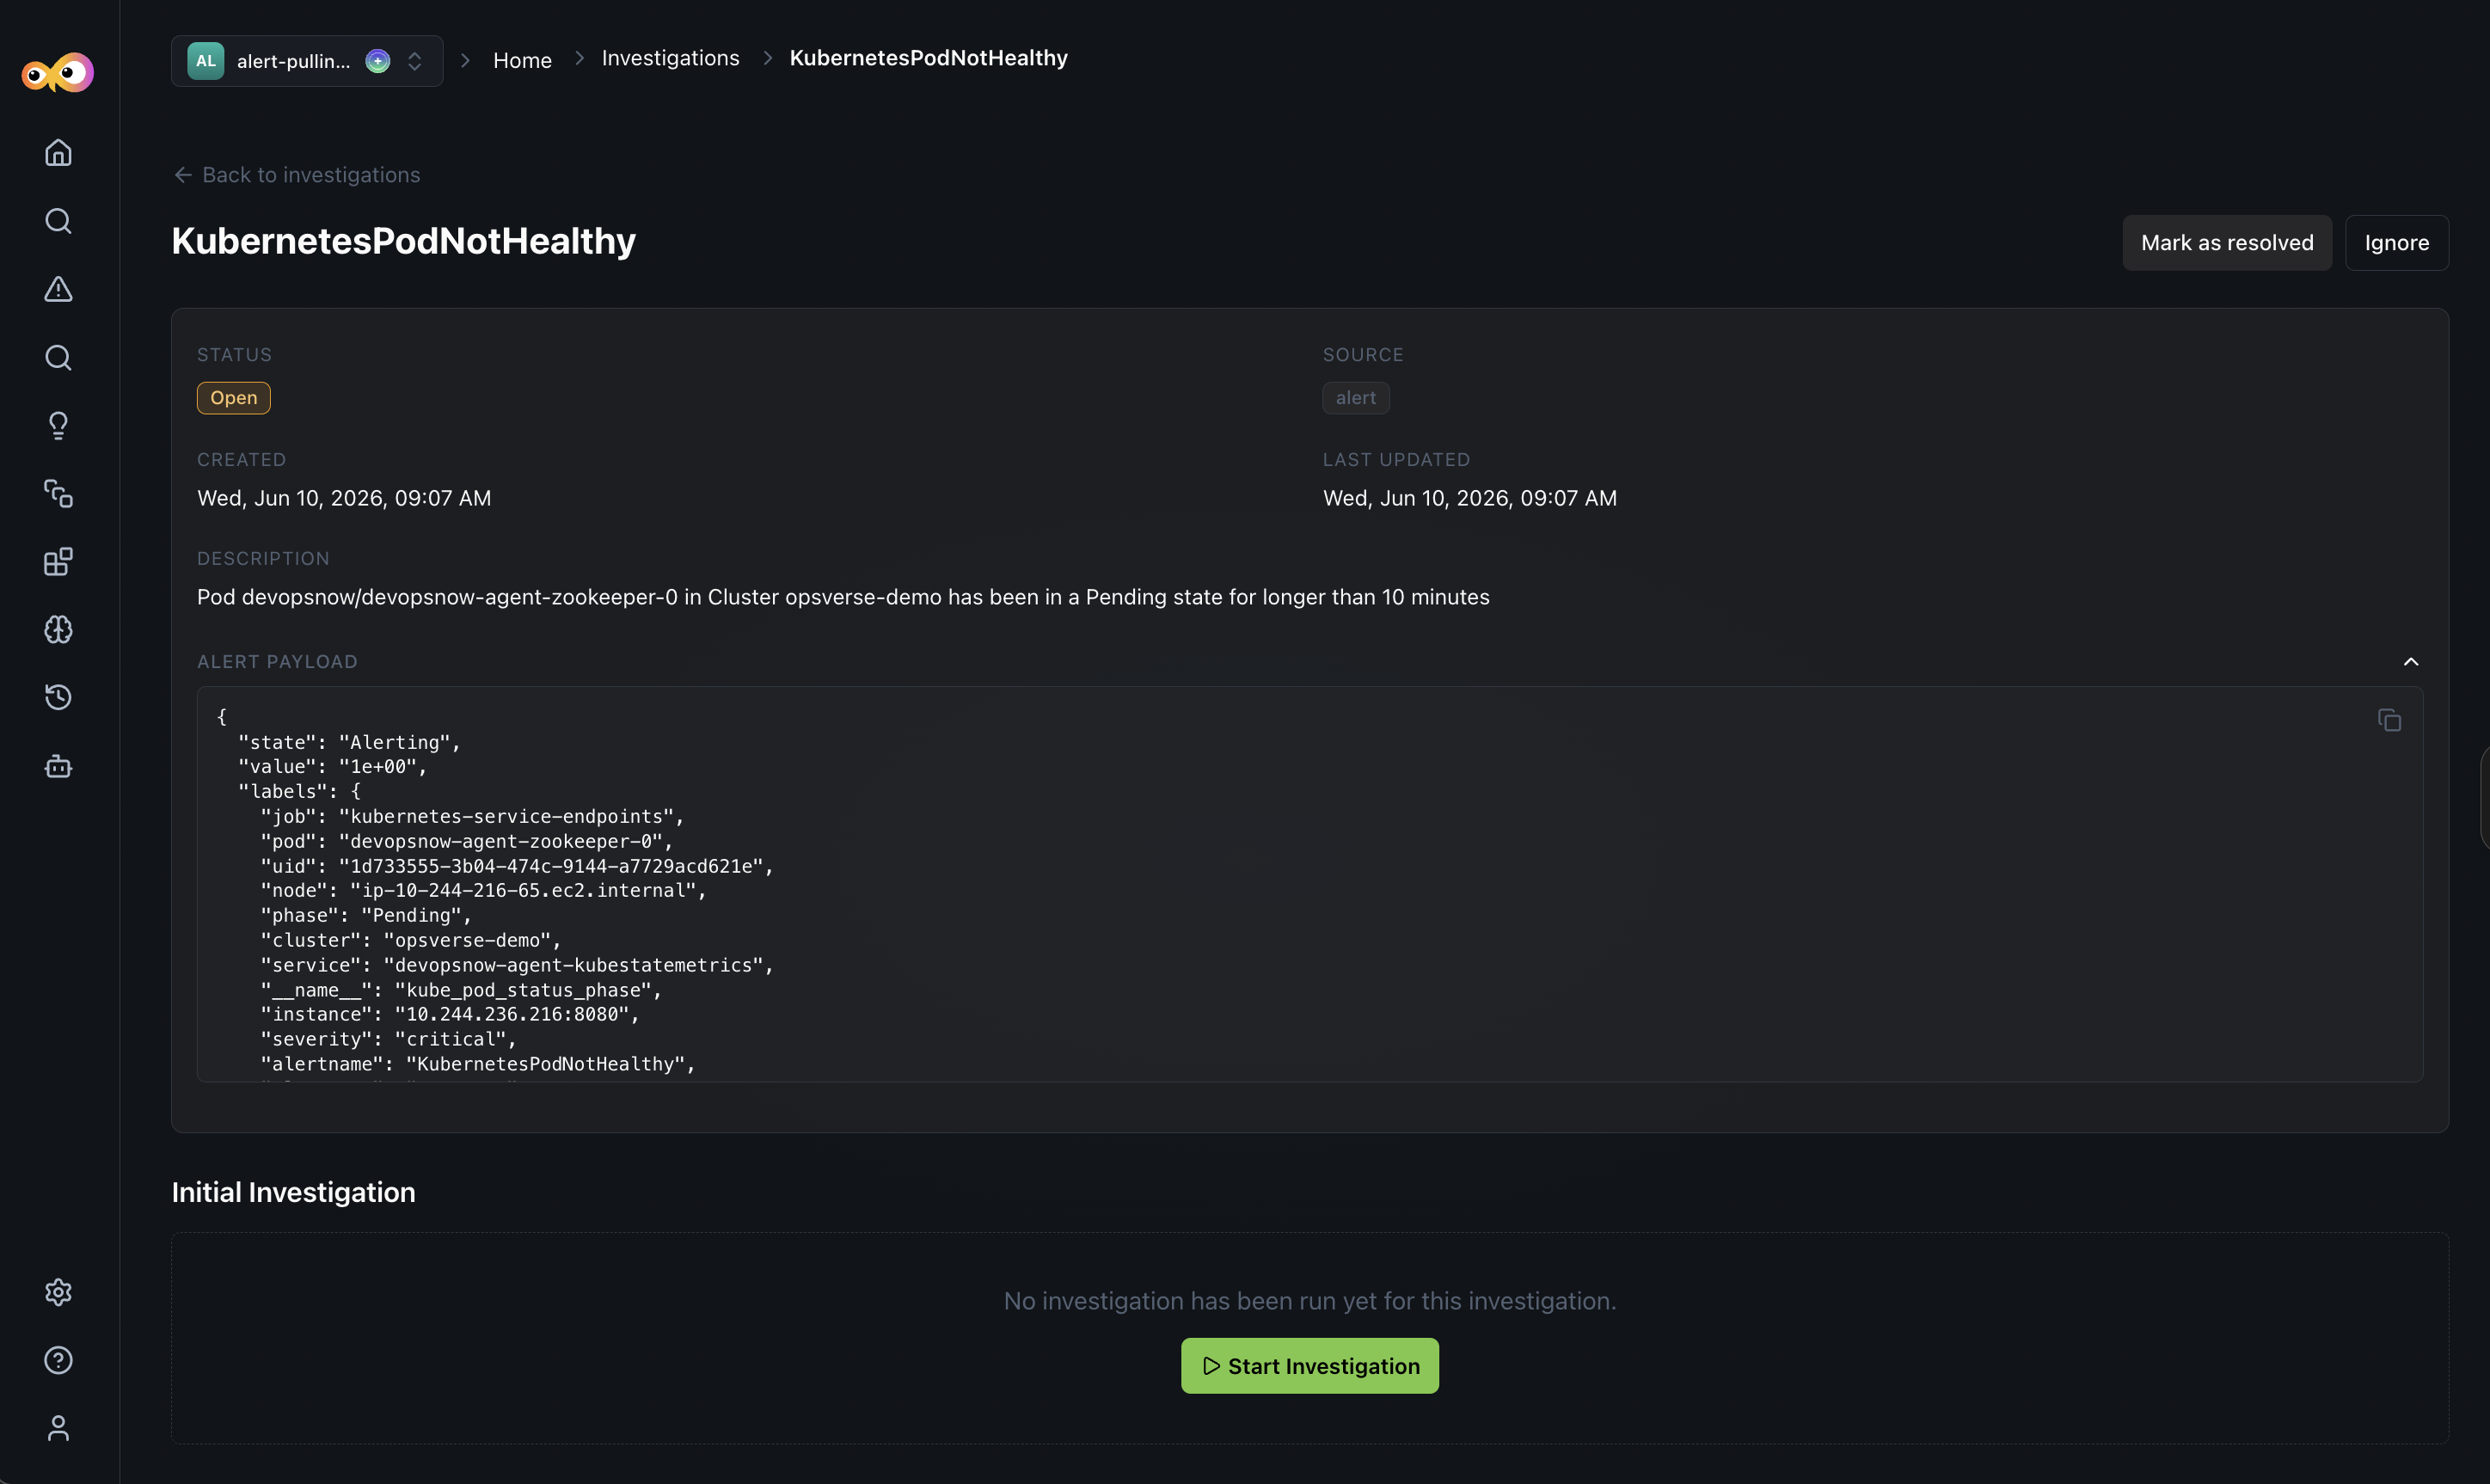Open the chained-squares workflows icon
The height and width of the screenshot is (1484, 2490).
58,494
